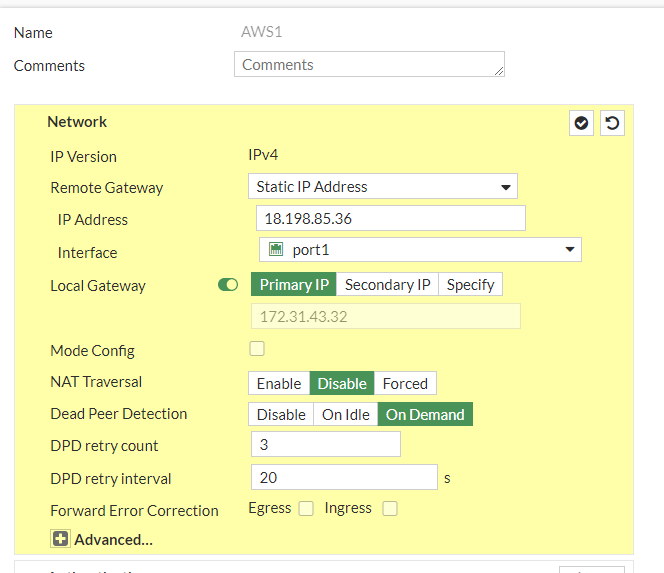
Task: Click the plus icon beside Advanced
Action: (60, 539)
